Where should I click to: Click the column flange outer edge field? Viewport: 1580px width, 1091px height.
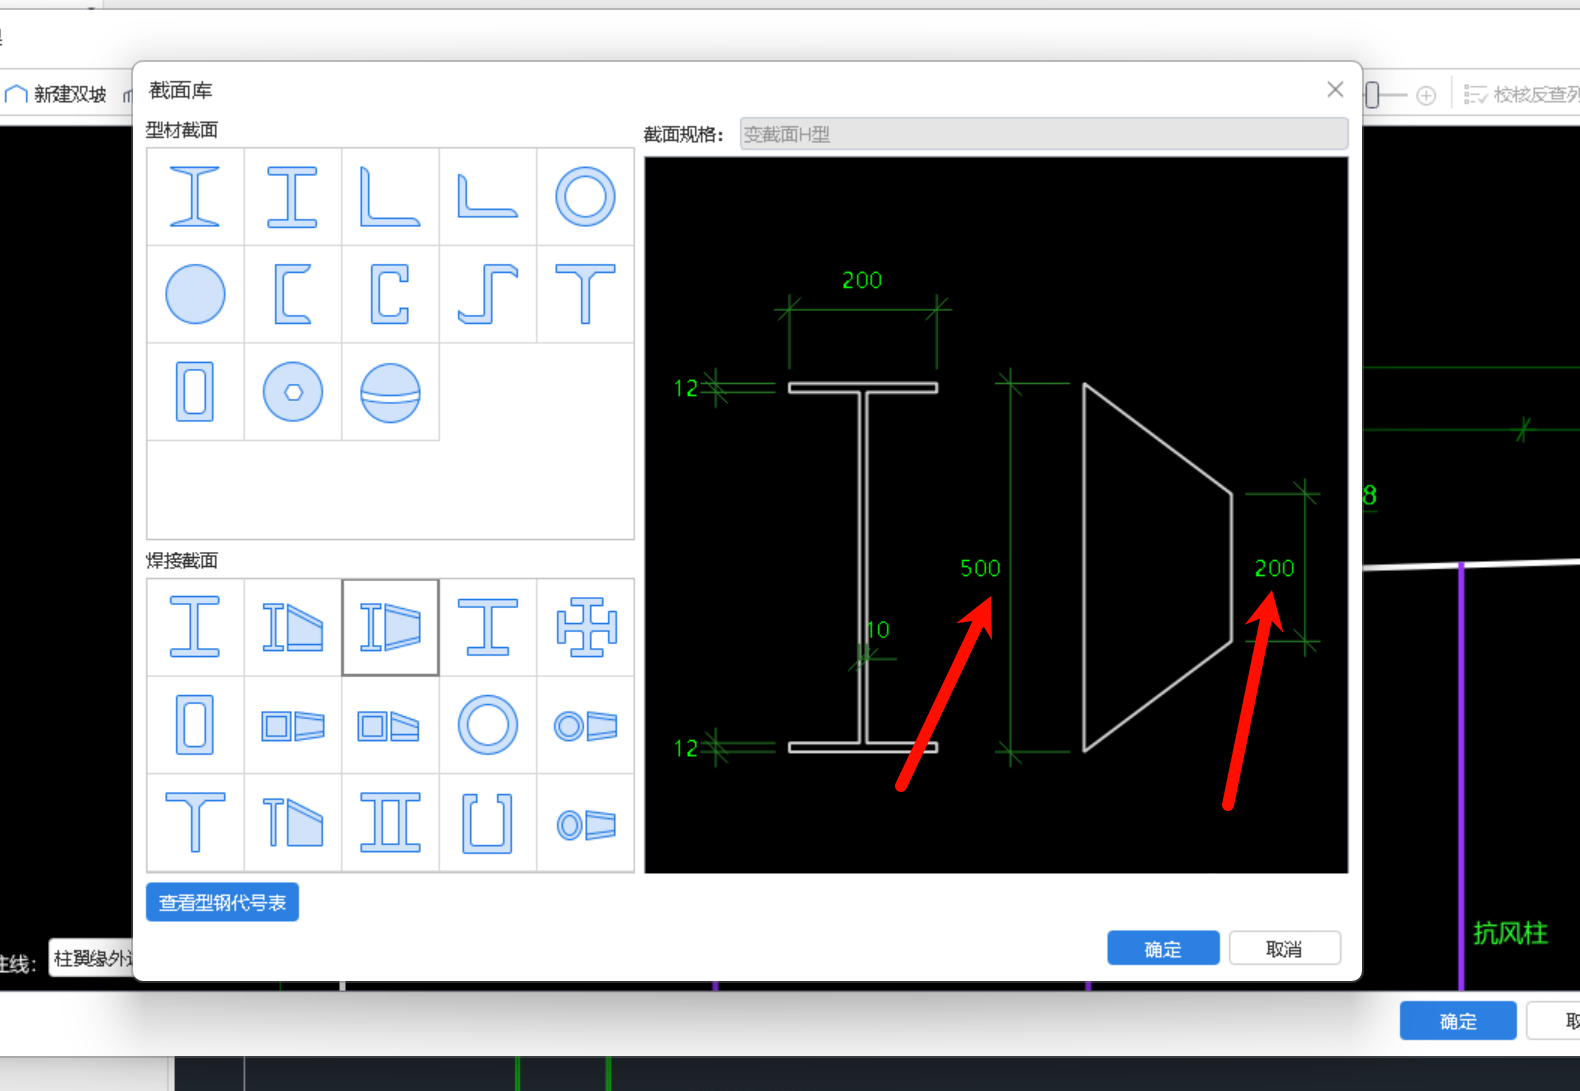pos(91,958)
